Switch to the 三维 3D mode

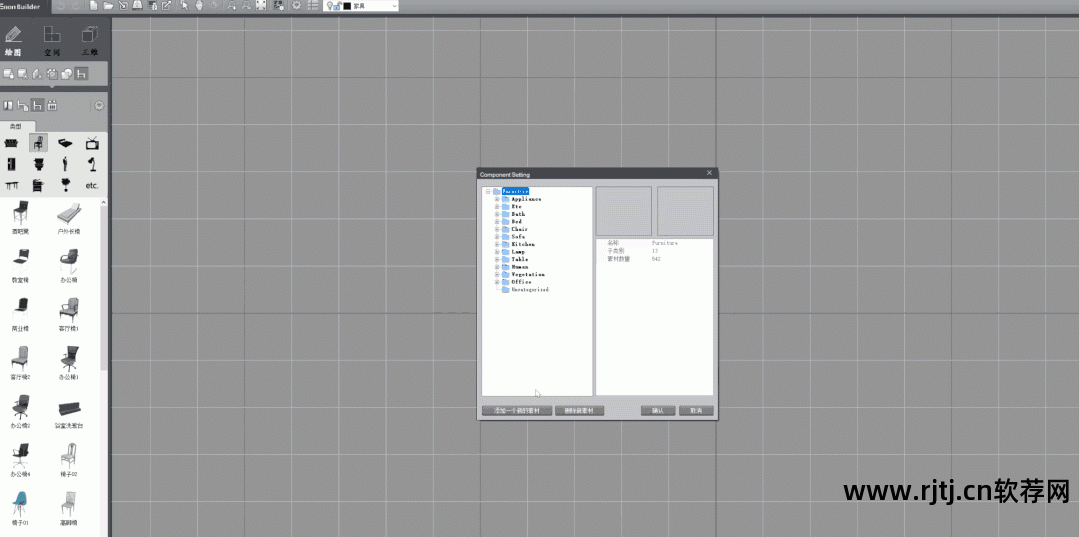pyautogui.click(x=89, y=41)
